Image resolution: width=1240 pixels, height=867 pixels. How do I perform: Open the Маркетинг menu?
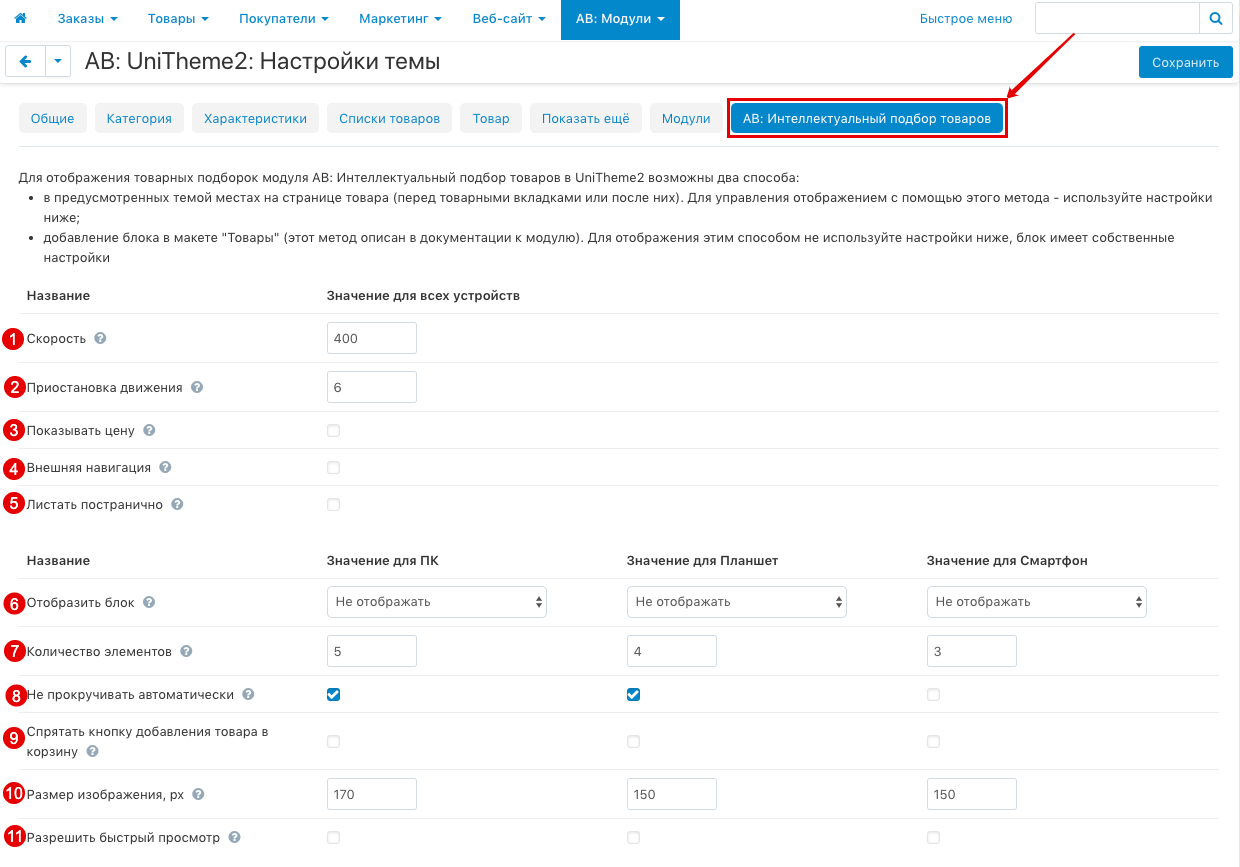tap(386, 19)
